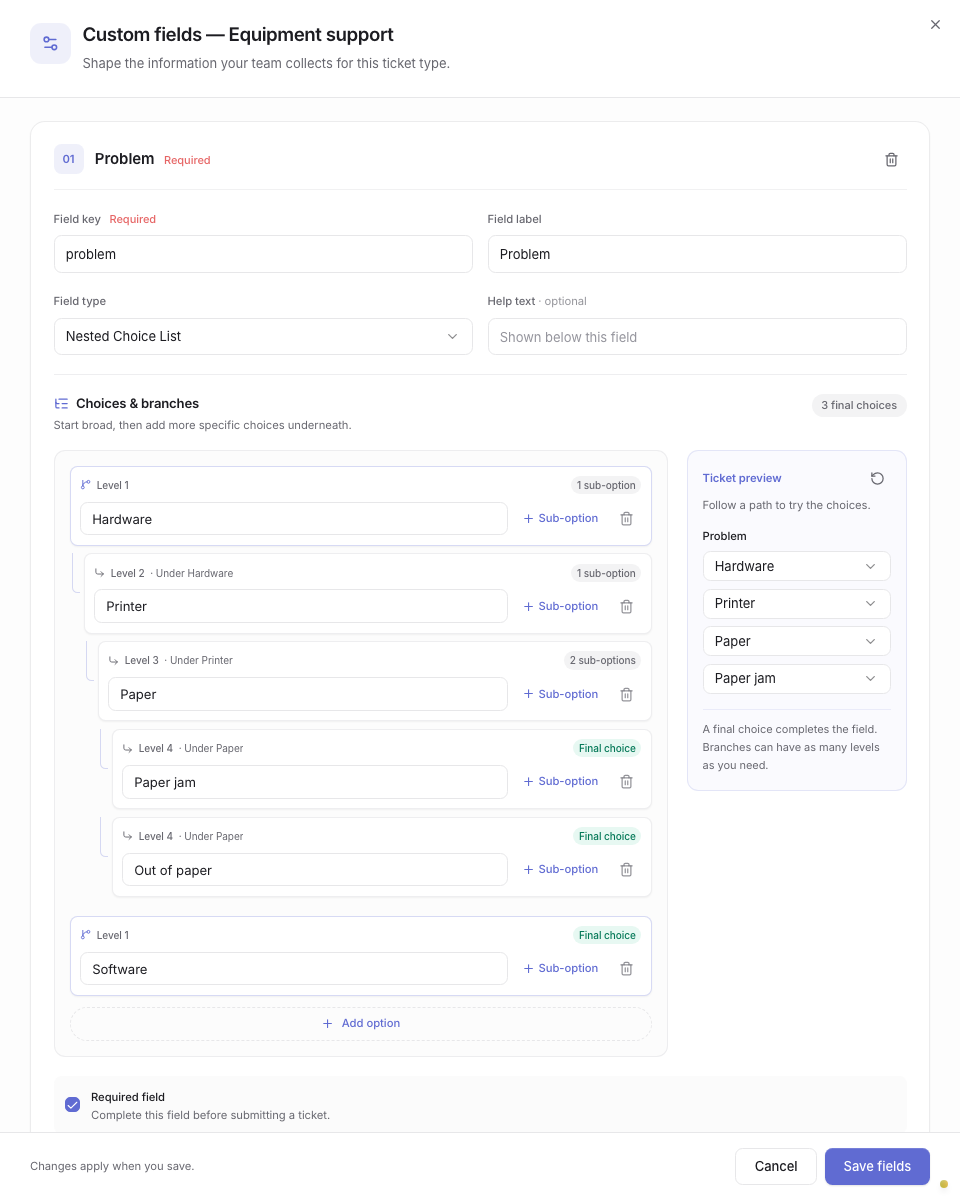Delete the Software option
The width and height of the screenshot is (960, 1200).
626,969
